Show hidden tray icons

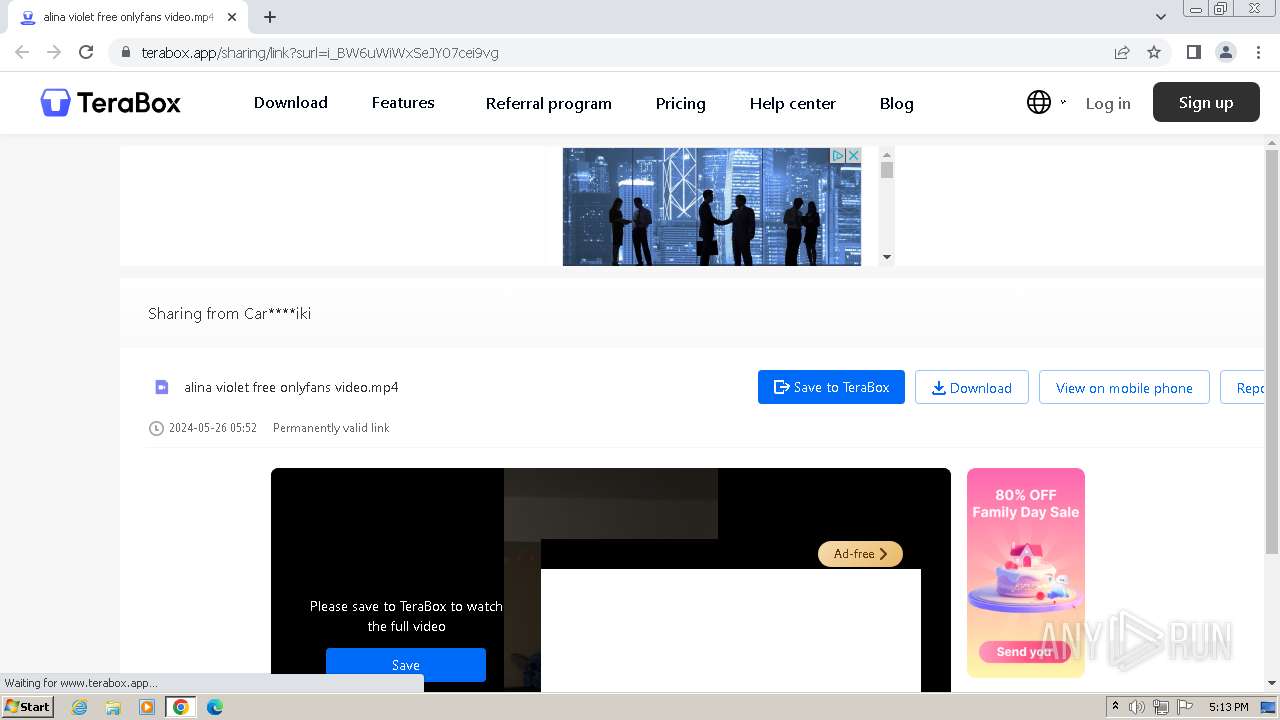pyautogui.click(x=1115, y=707)
